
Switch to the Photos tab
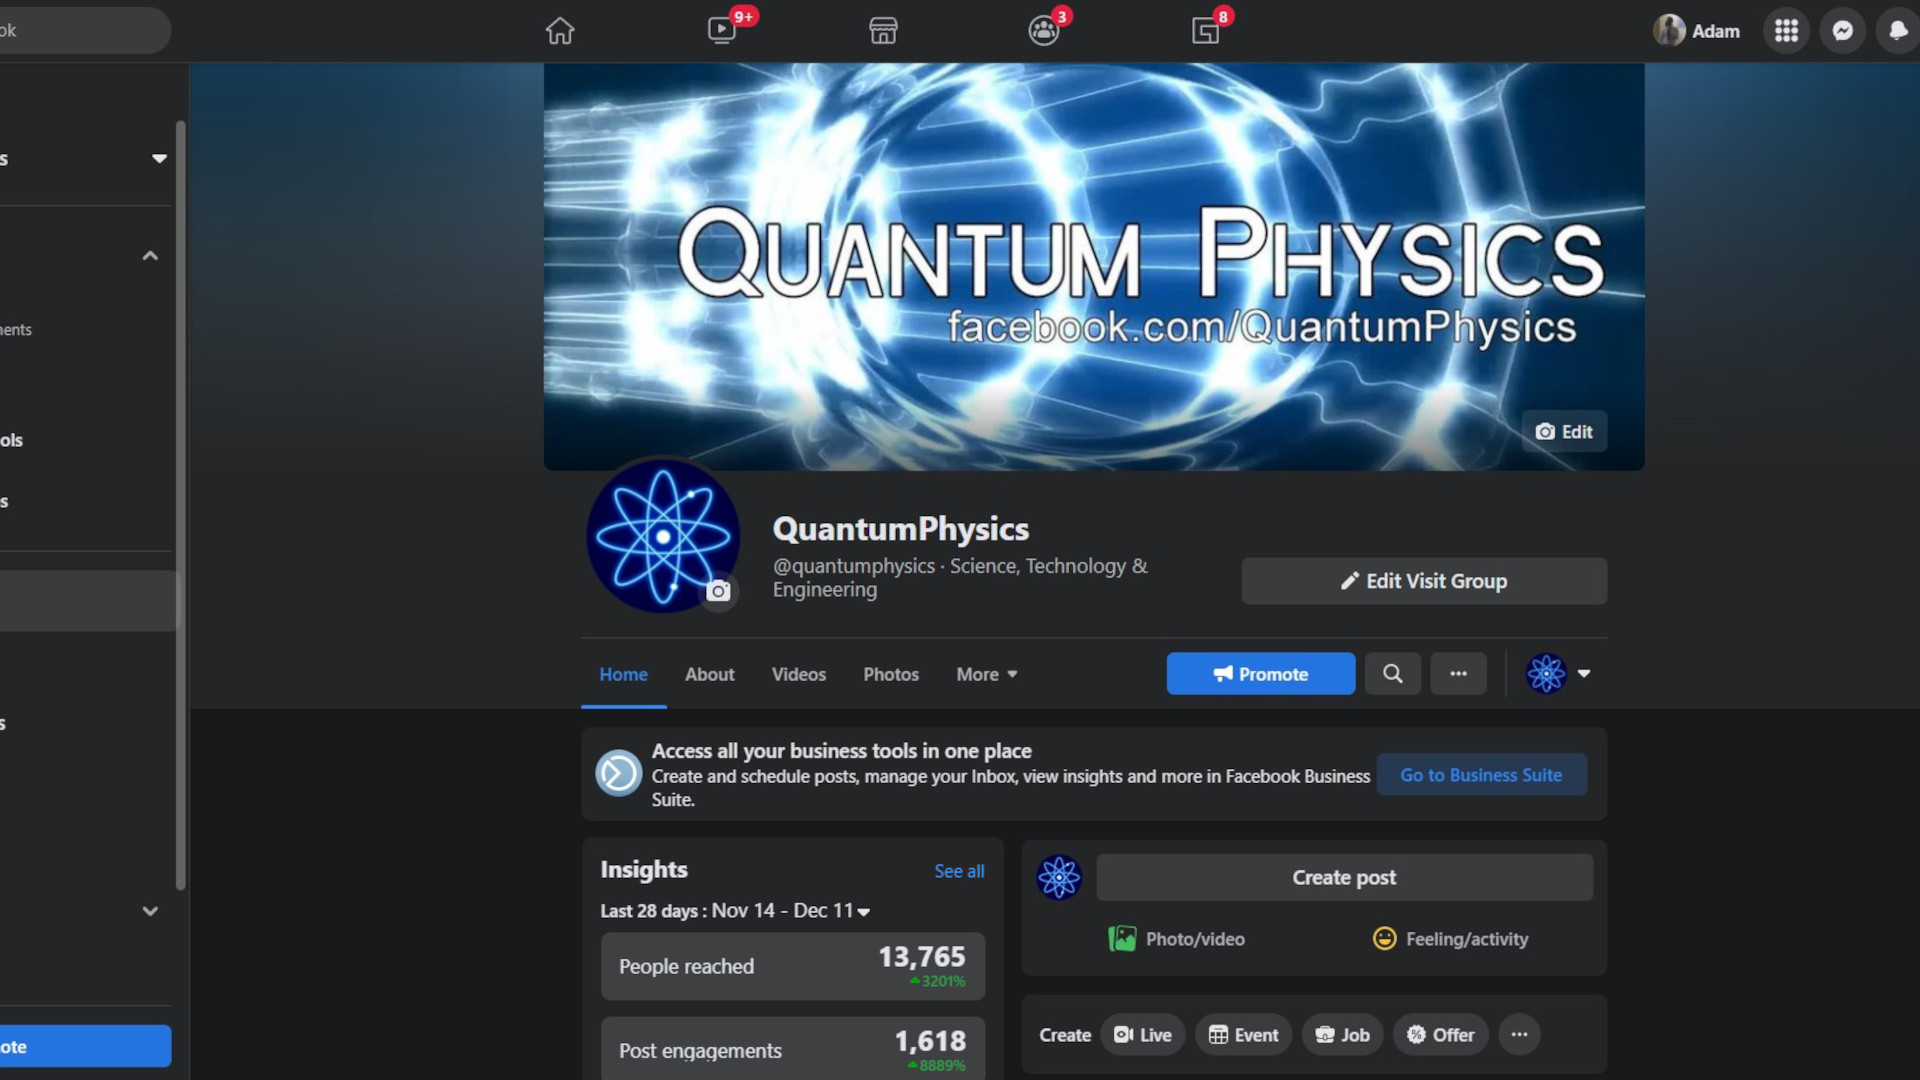tap(891, 674)
